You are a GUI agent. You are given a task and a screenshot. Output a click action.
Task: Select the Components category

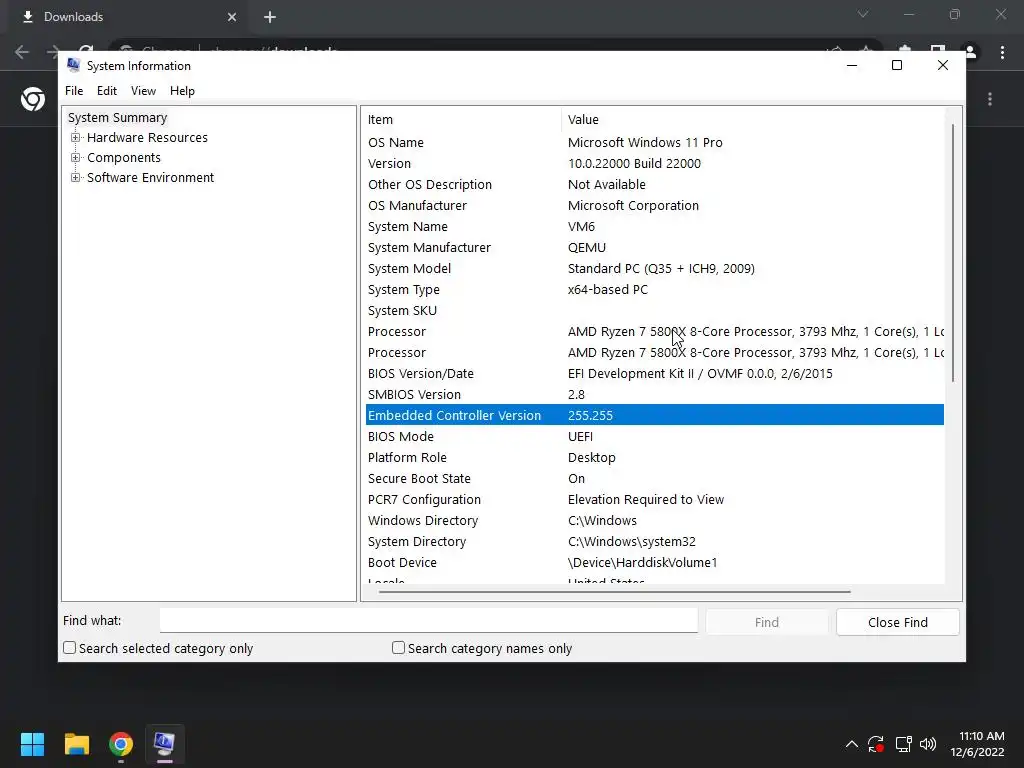tap(123, 157)
